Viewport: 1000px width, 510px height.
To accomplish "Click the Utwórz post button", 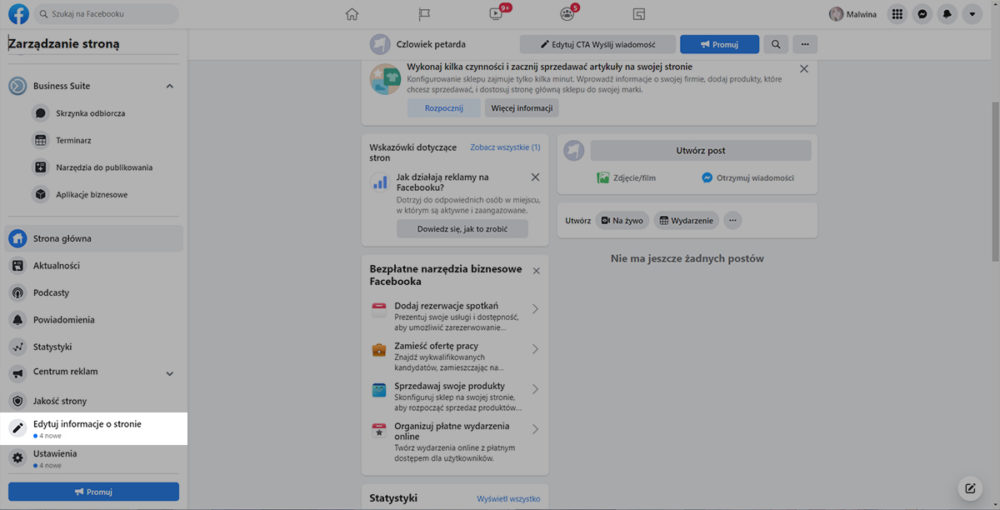I will [x=700, y=150].
